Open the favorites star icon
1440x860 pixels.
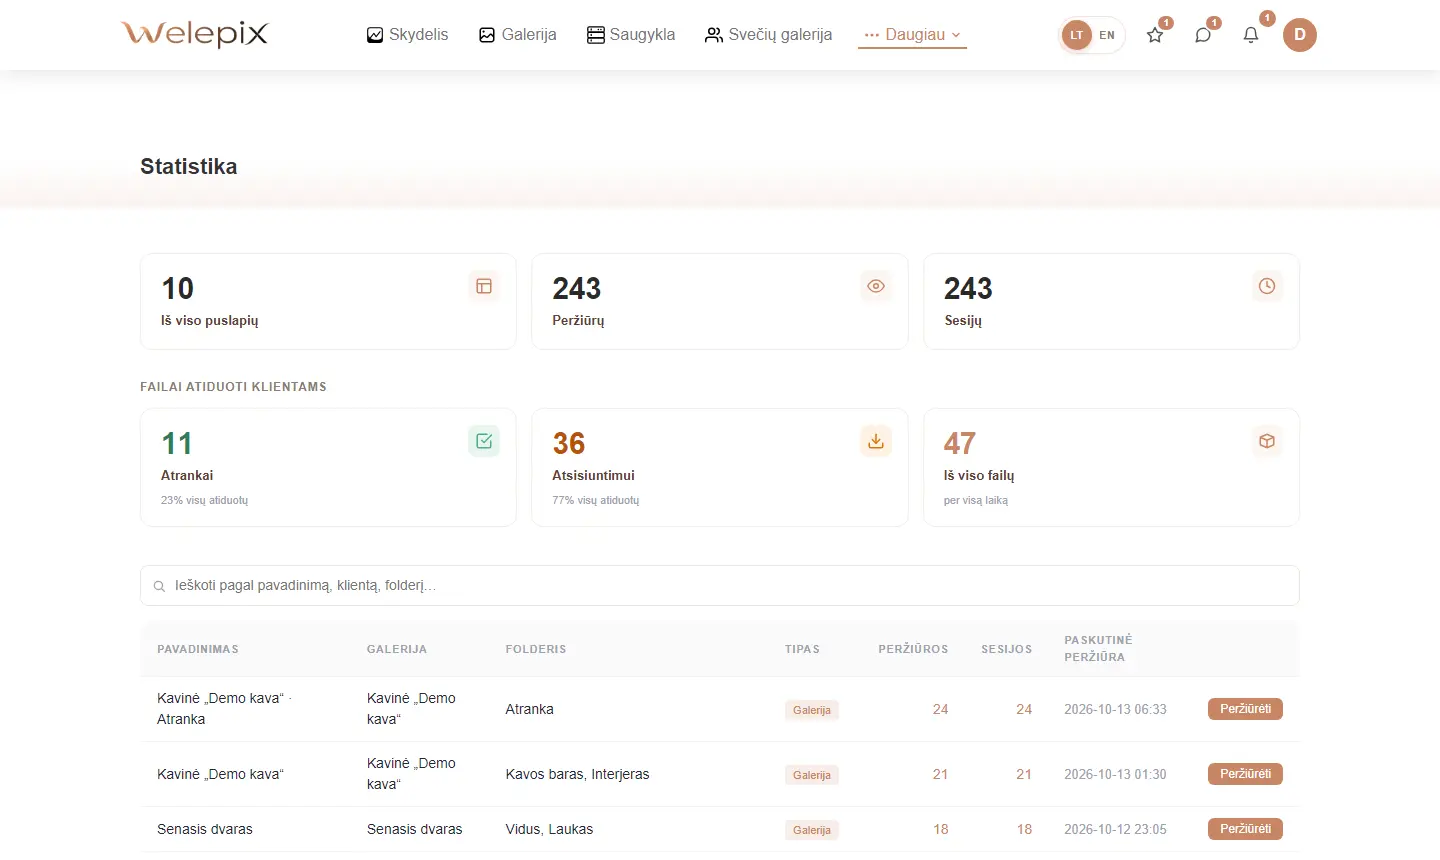pos(1155,35)
